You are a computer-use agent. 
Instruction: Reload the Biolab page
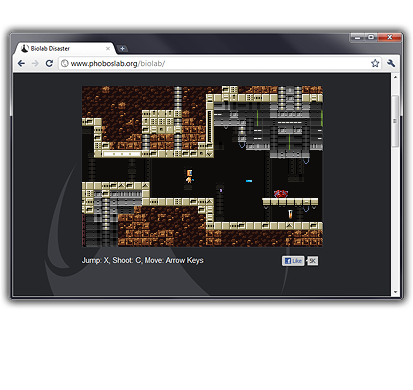[49, 63]
